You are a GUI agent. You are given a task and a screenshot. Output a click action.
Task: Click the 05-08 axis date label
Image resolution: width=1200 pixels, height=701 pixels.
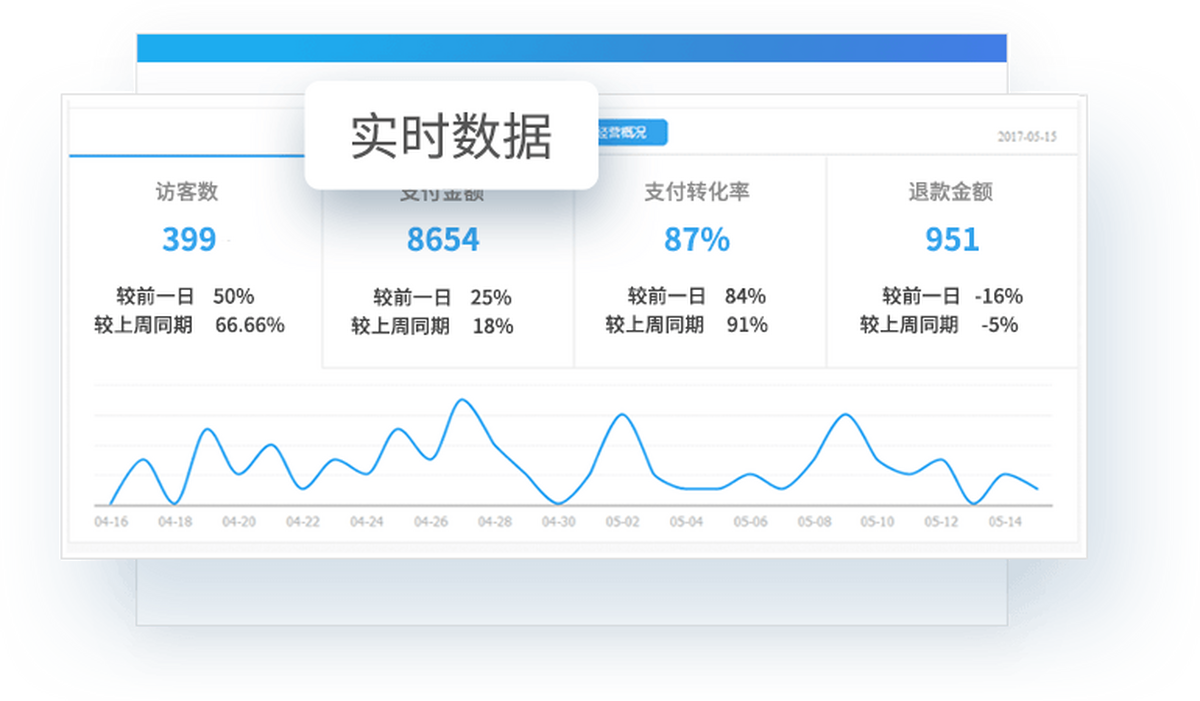813,522
